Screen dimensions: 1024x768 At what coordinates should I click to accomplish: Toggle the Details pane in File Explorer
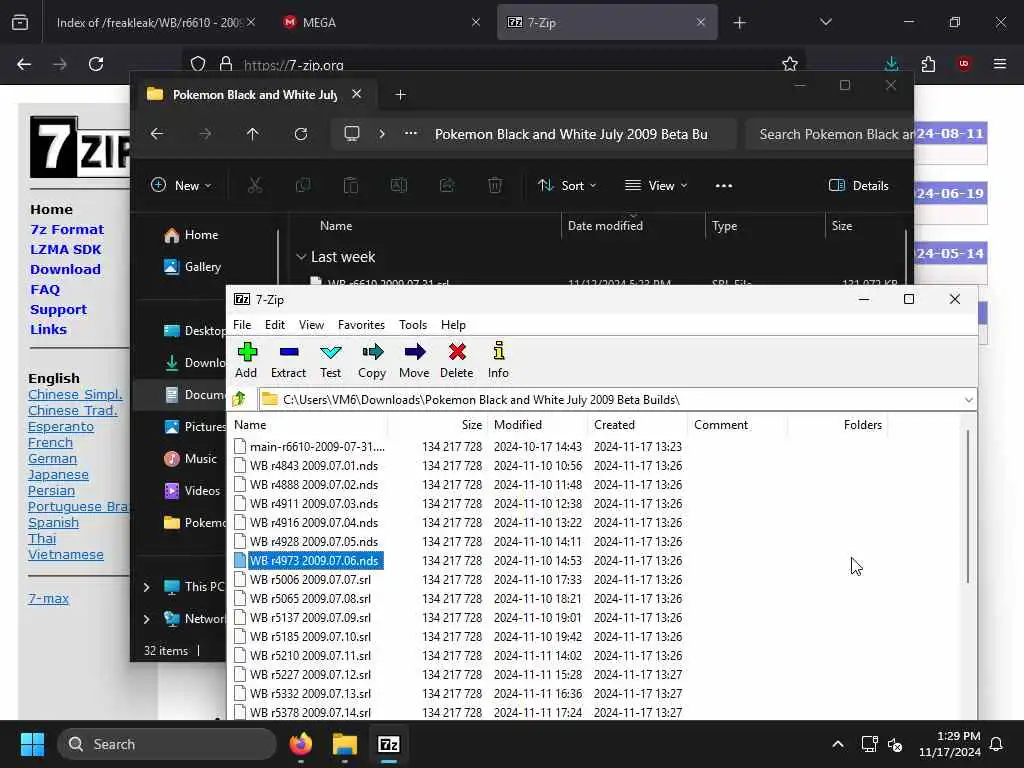pos(858,185)
